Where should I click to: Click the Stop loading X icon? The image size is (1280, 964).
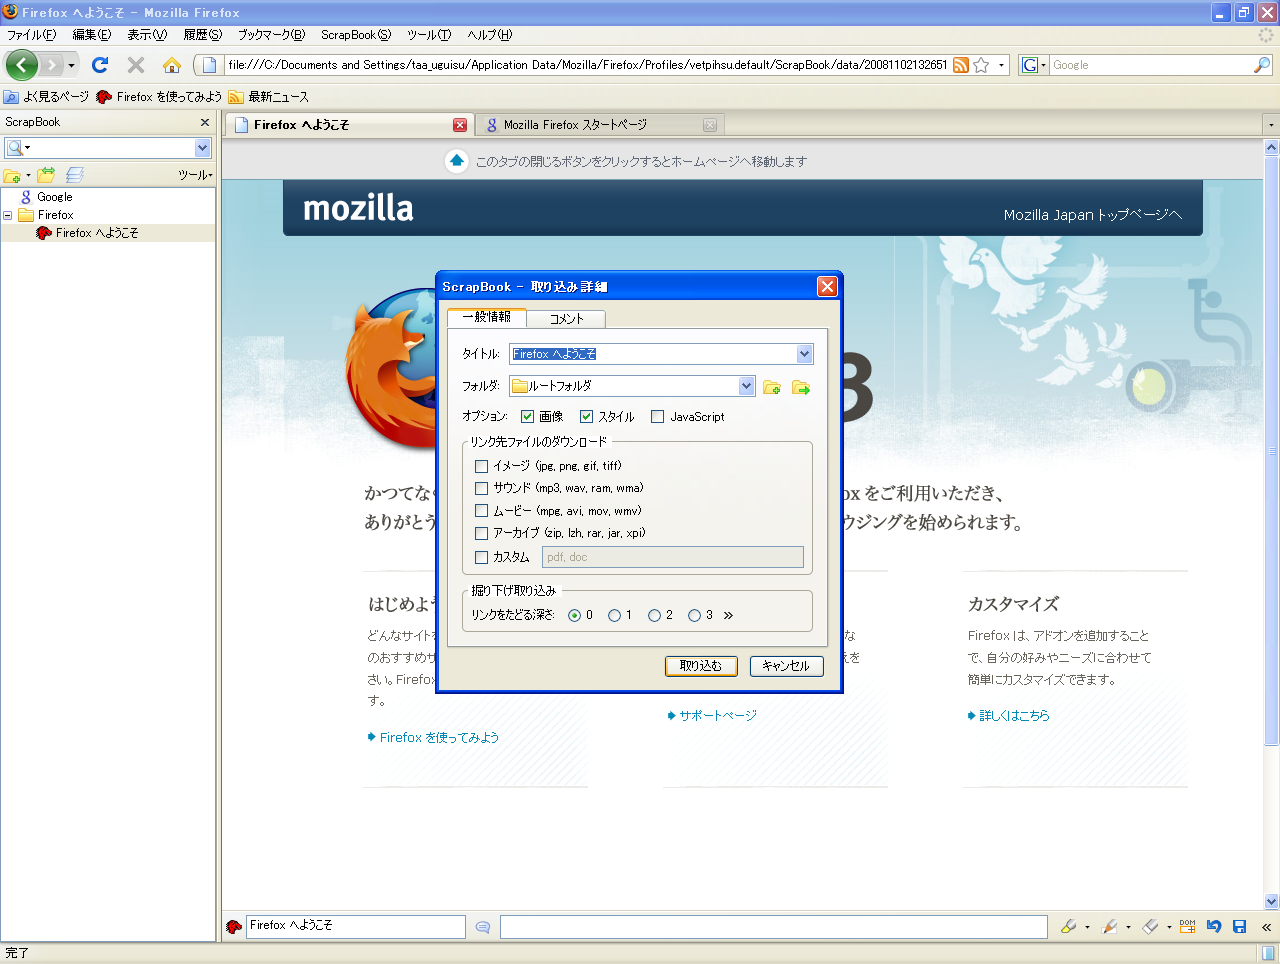pos(136,65)
